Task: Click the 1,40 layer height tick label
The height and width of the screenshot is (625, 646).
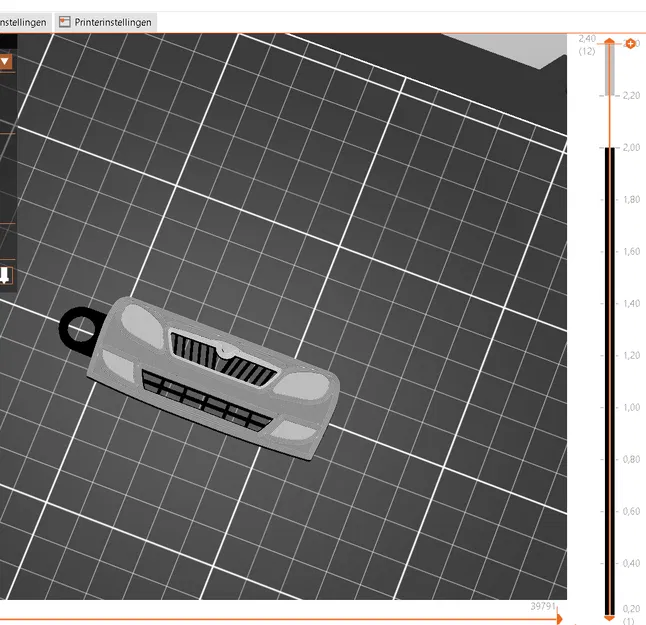Action: coord(631,304)
